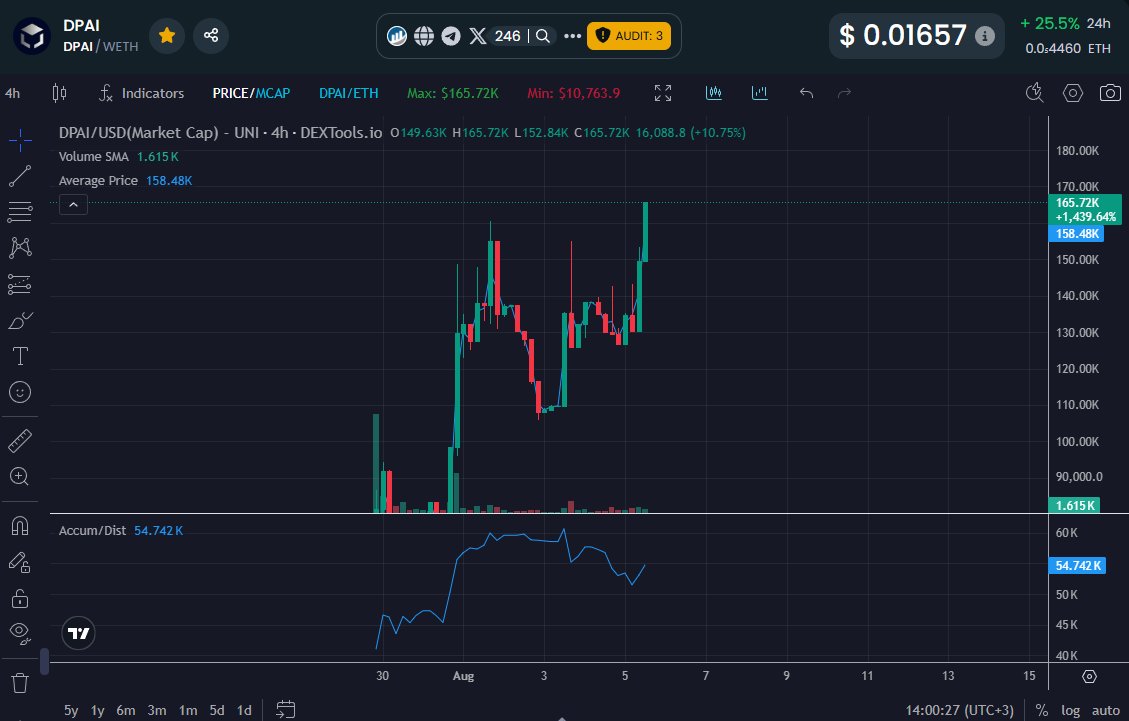Click the price info icon beside $0.01657
Screen dimensions: 1129x721
click(984, 35)
